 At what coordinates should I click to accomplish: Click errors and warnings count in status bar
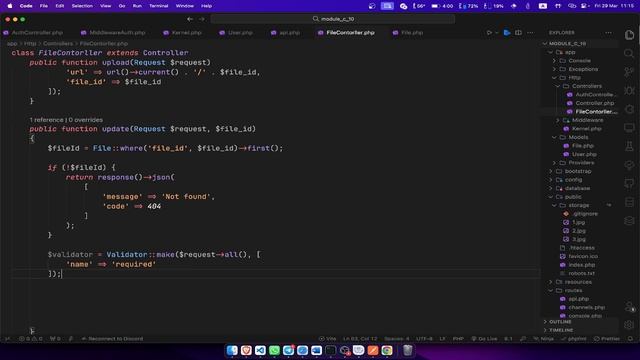31,339
